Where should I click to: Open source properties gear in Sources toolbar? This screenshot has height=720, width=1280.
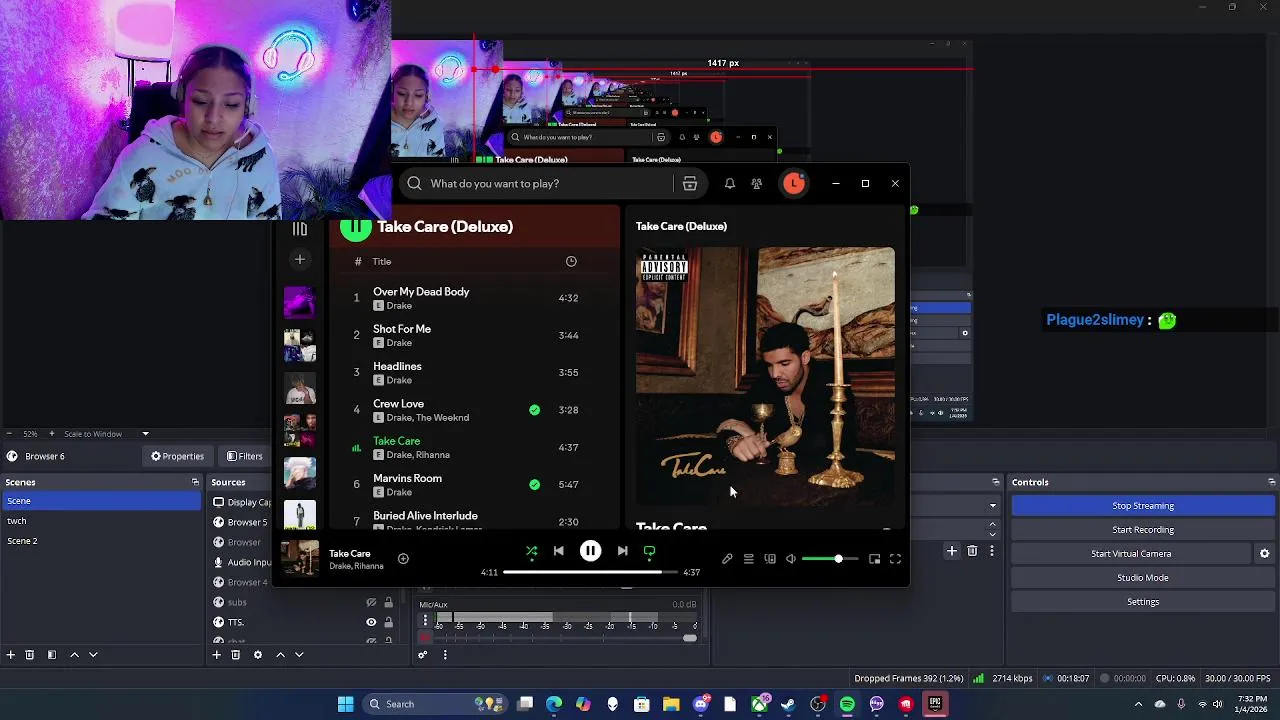tap(257, 655)
